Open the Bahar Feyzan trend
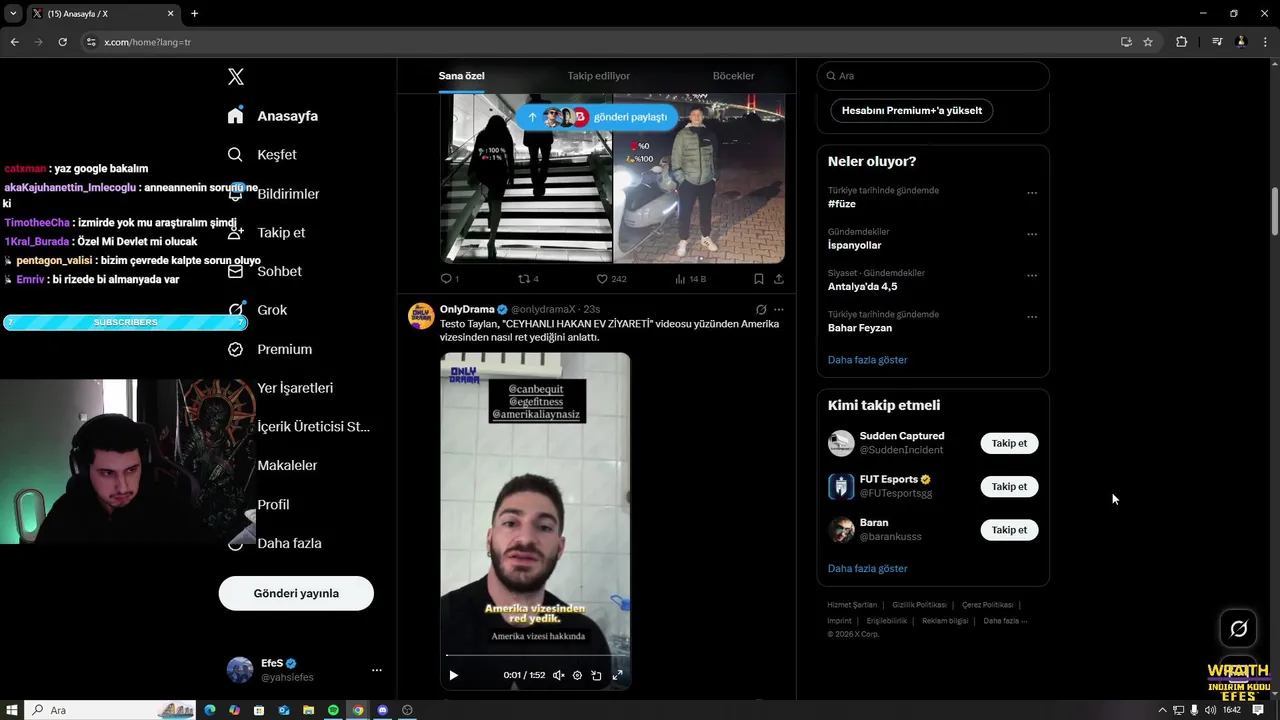Image resolution: width=1280 pixels, height=720 pixels. (860, 328)
